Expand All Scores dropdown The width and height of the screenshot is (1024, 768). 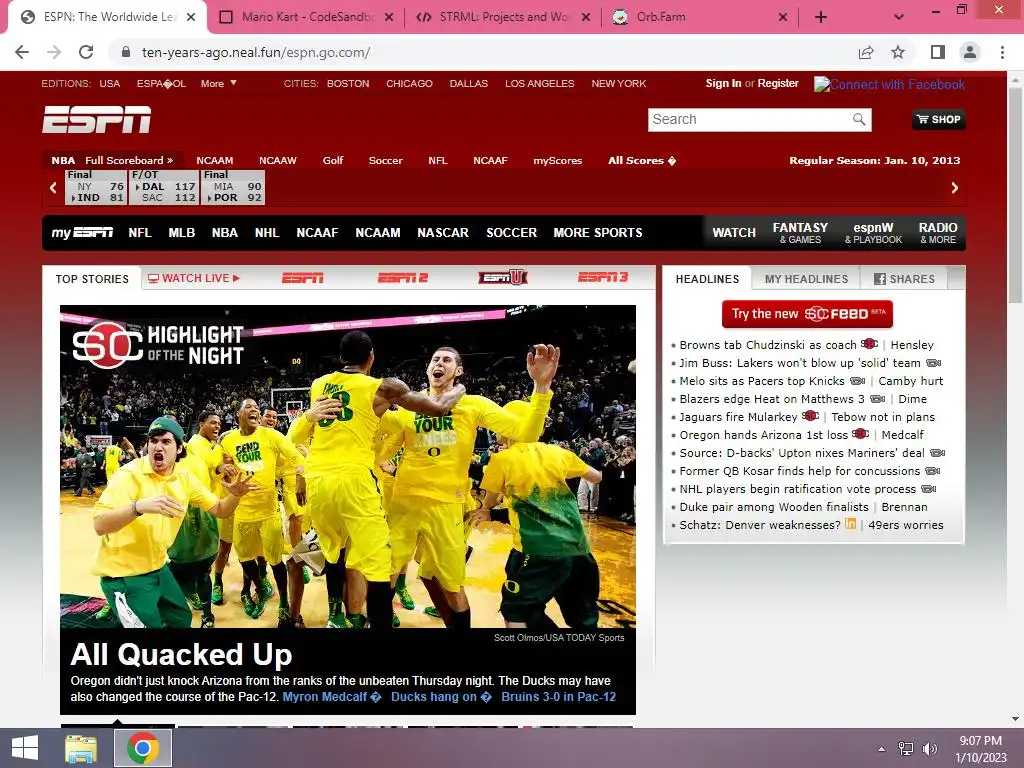642,161
